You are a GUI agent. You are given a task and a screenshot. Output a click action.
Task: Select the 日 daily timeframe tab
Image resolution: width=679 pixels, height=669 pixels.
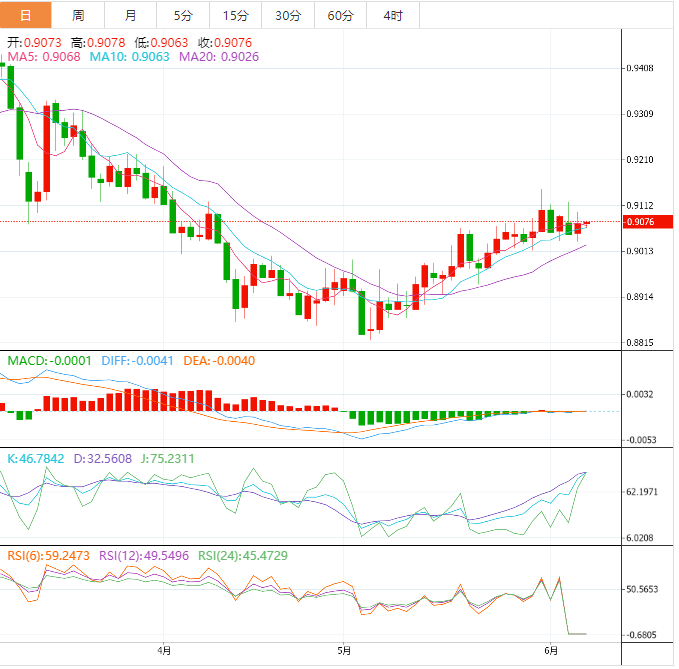(x=26, y=15)
